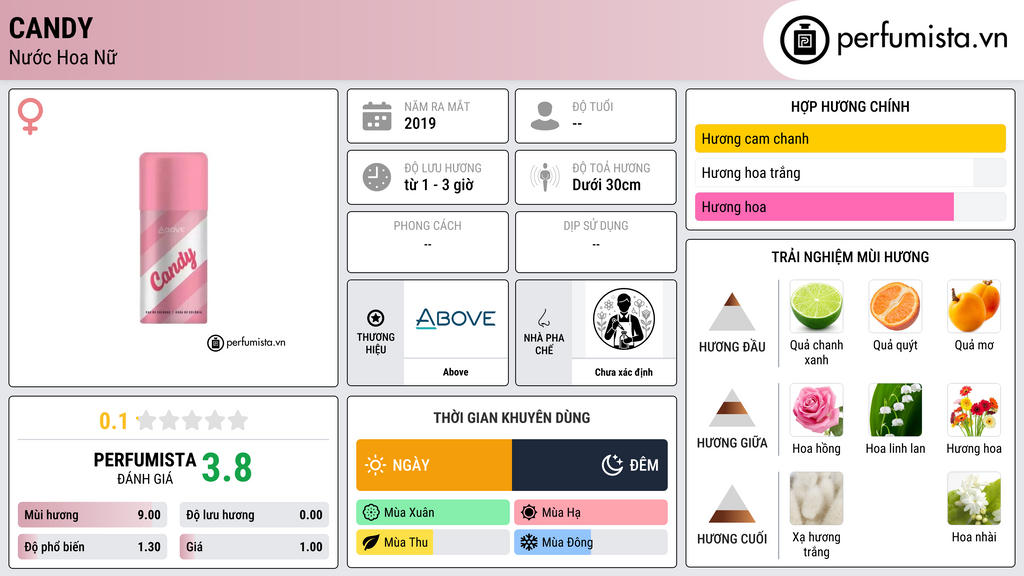Click the perfumer illustration avatar
This screenshot has height=576, width=1024.
click(624, 319)
